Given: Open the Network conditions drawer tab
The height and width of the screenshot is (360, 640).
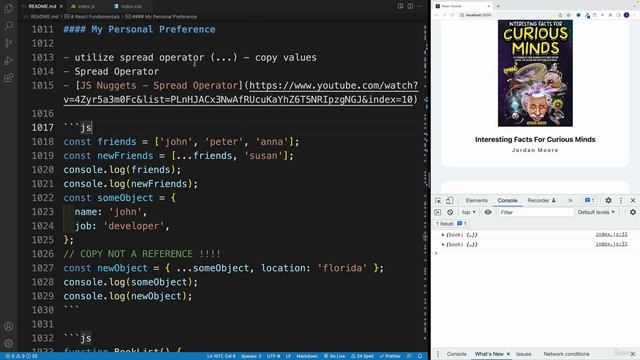Looking at the screenshot, I should click(566, 354).
